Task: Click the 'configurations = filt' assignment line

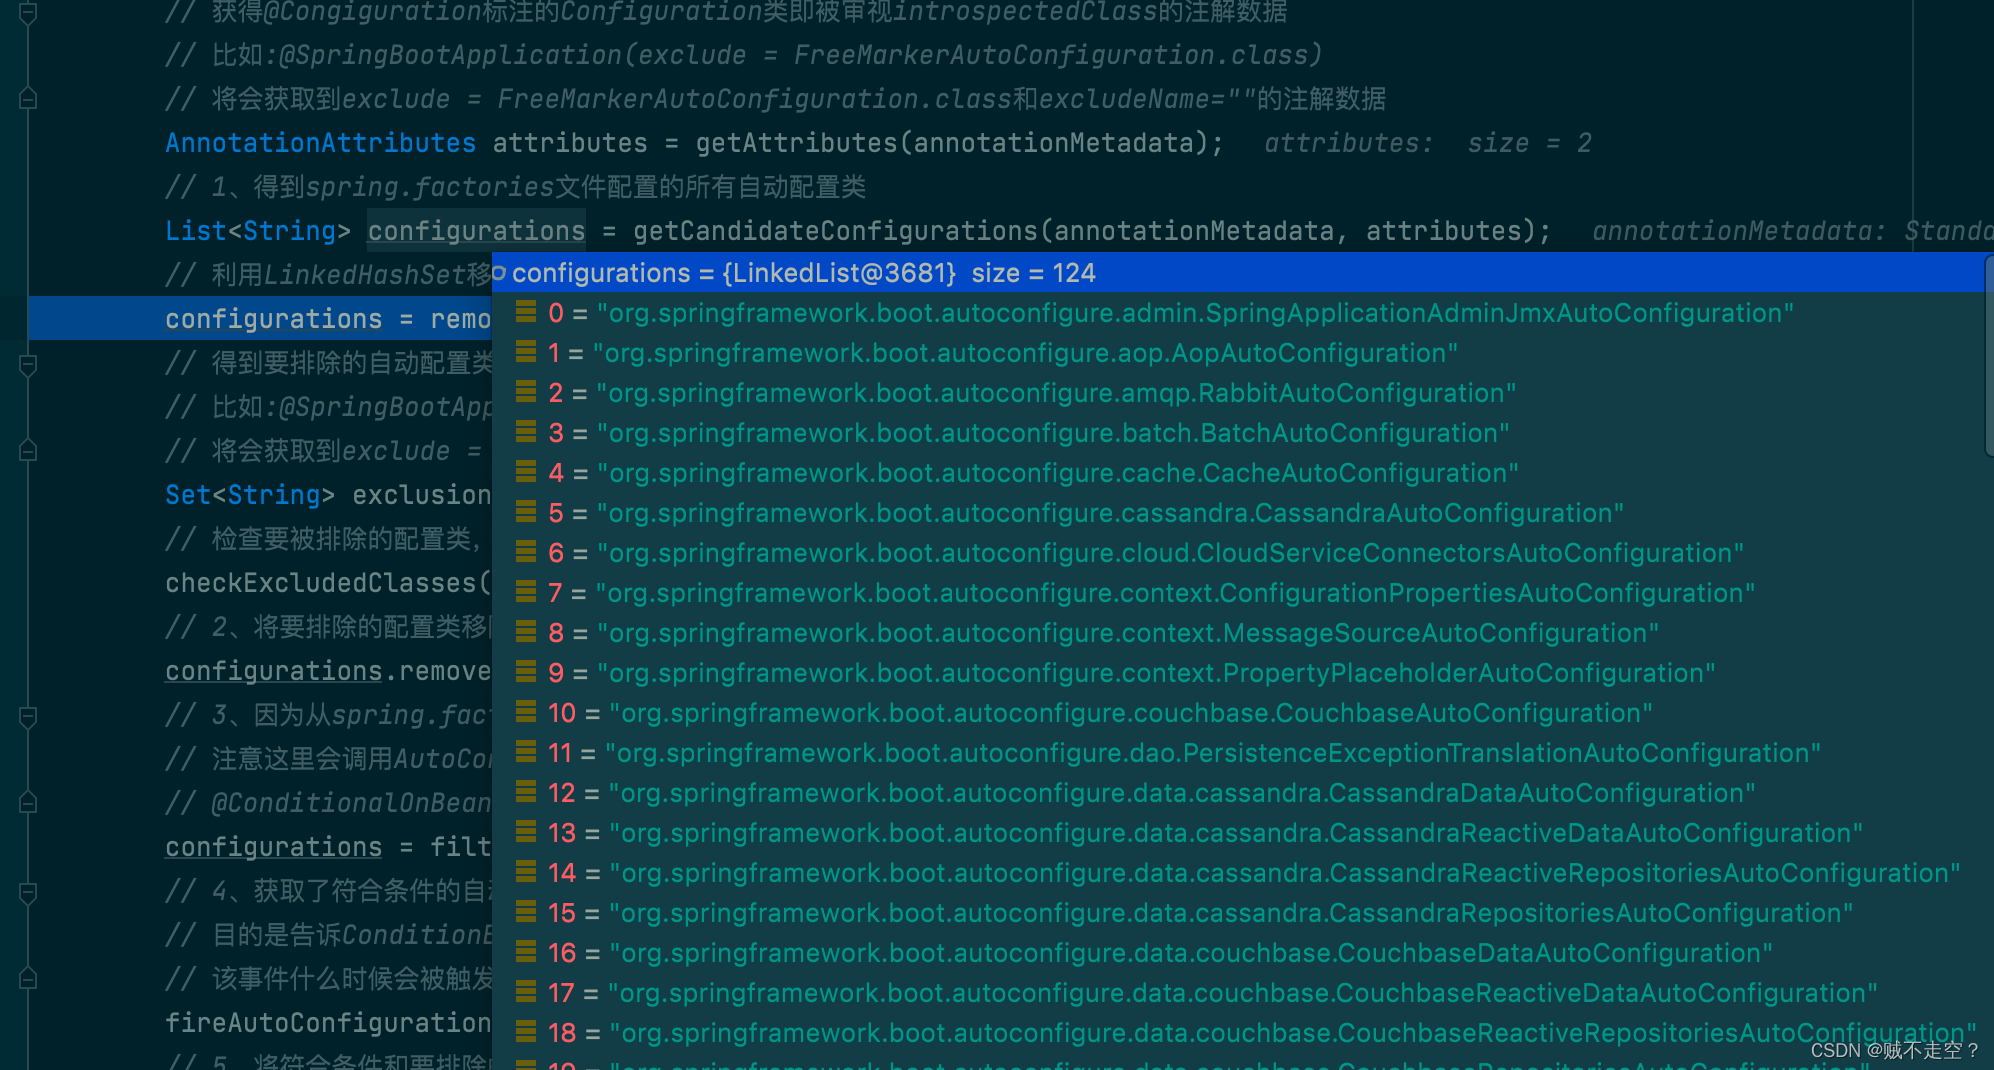Action: point(328,847)
